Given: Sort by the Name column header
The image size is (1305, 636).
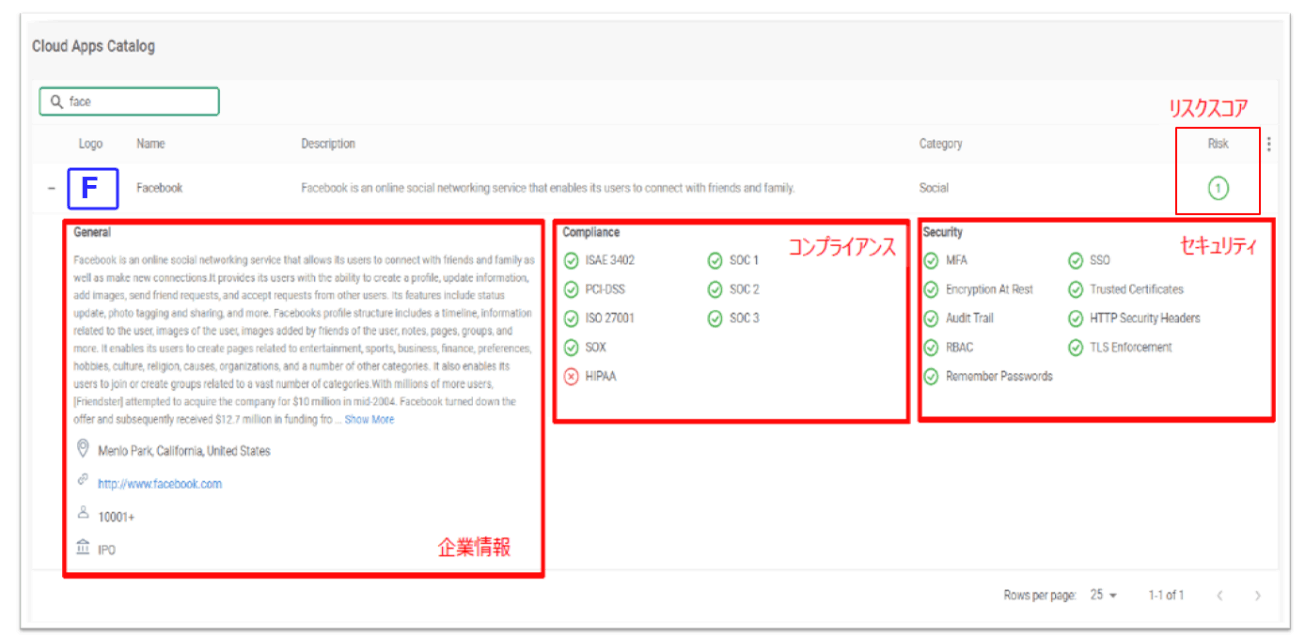Looking at the screenshot, I should pyautogui.click(x=151, y=144).
